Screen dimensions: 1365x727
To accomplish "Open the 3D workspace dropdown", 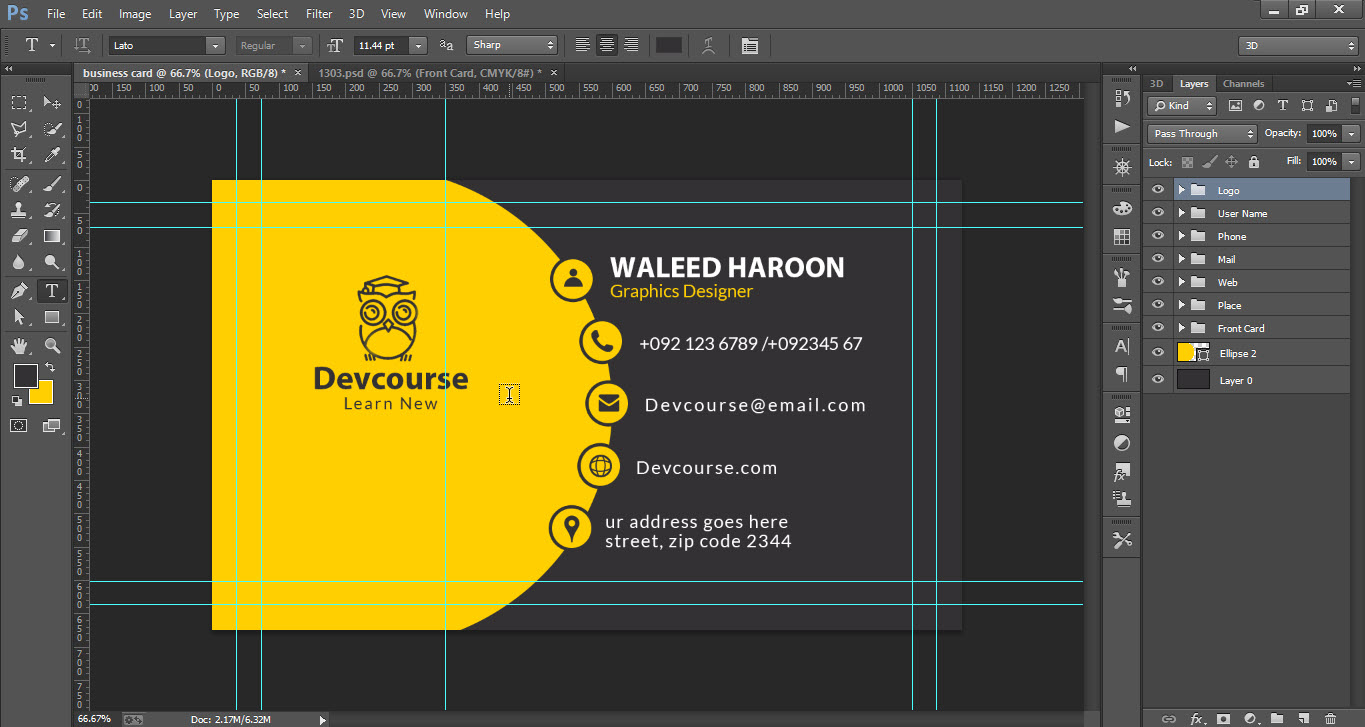I will coord(1298,46).
